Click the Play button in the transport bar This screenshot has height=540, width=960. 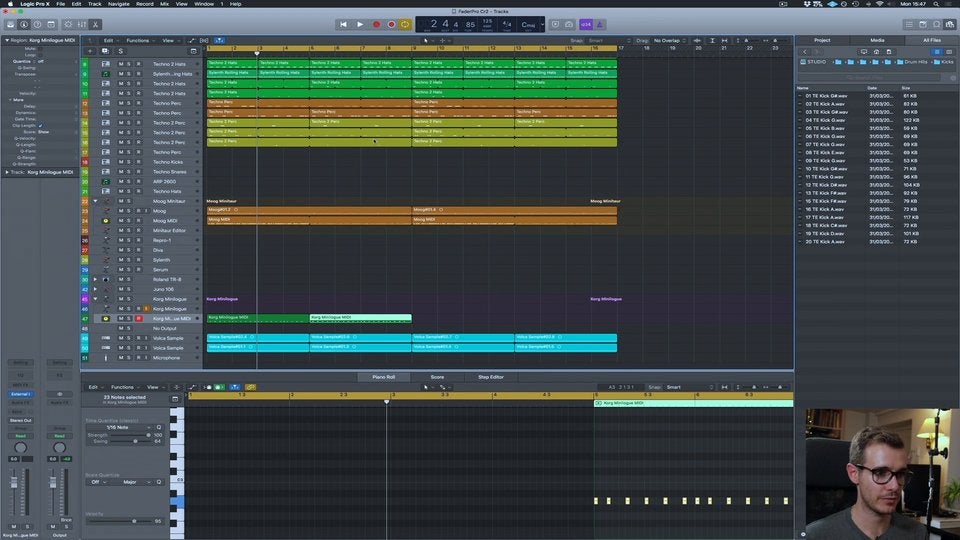coord(360,24)
